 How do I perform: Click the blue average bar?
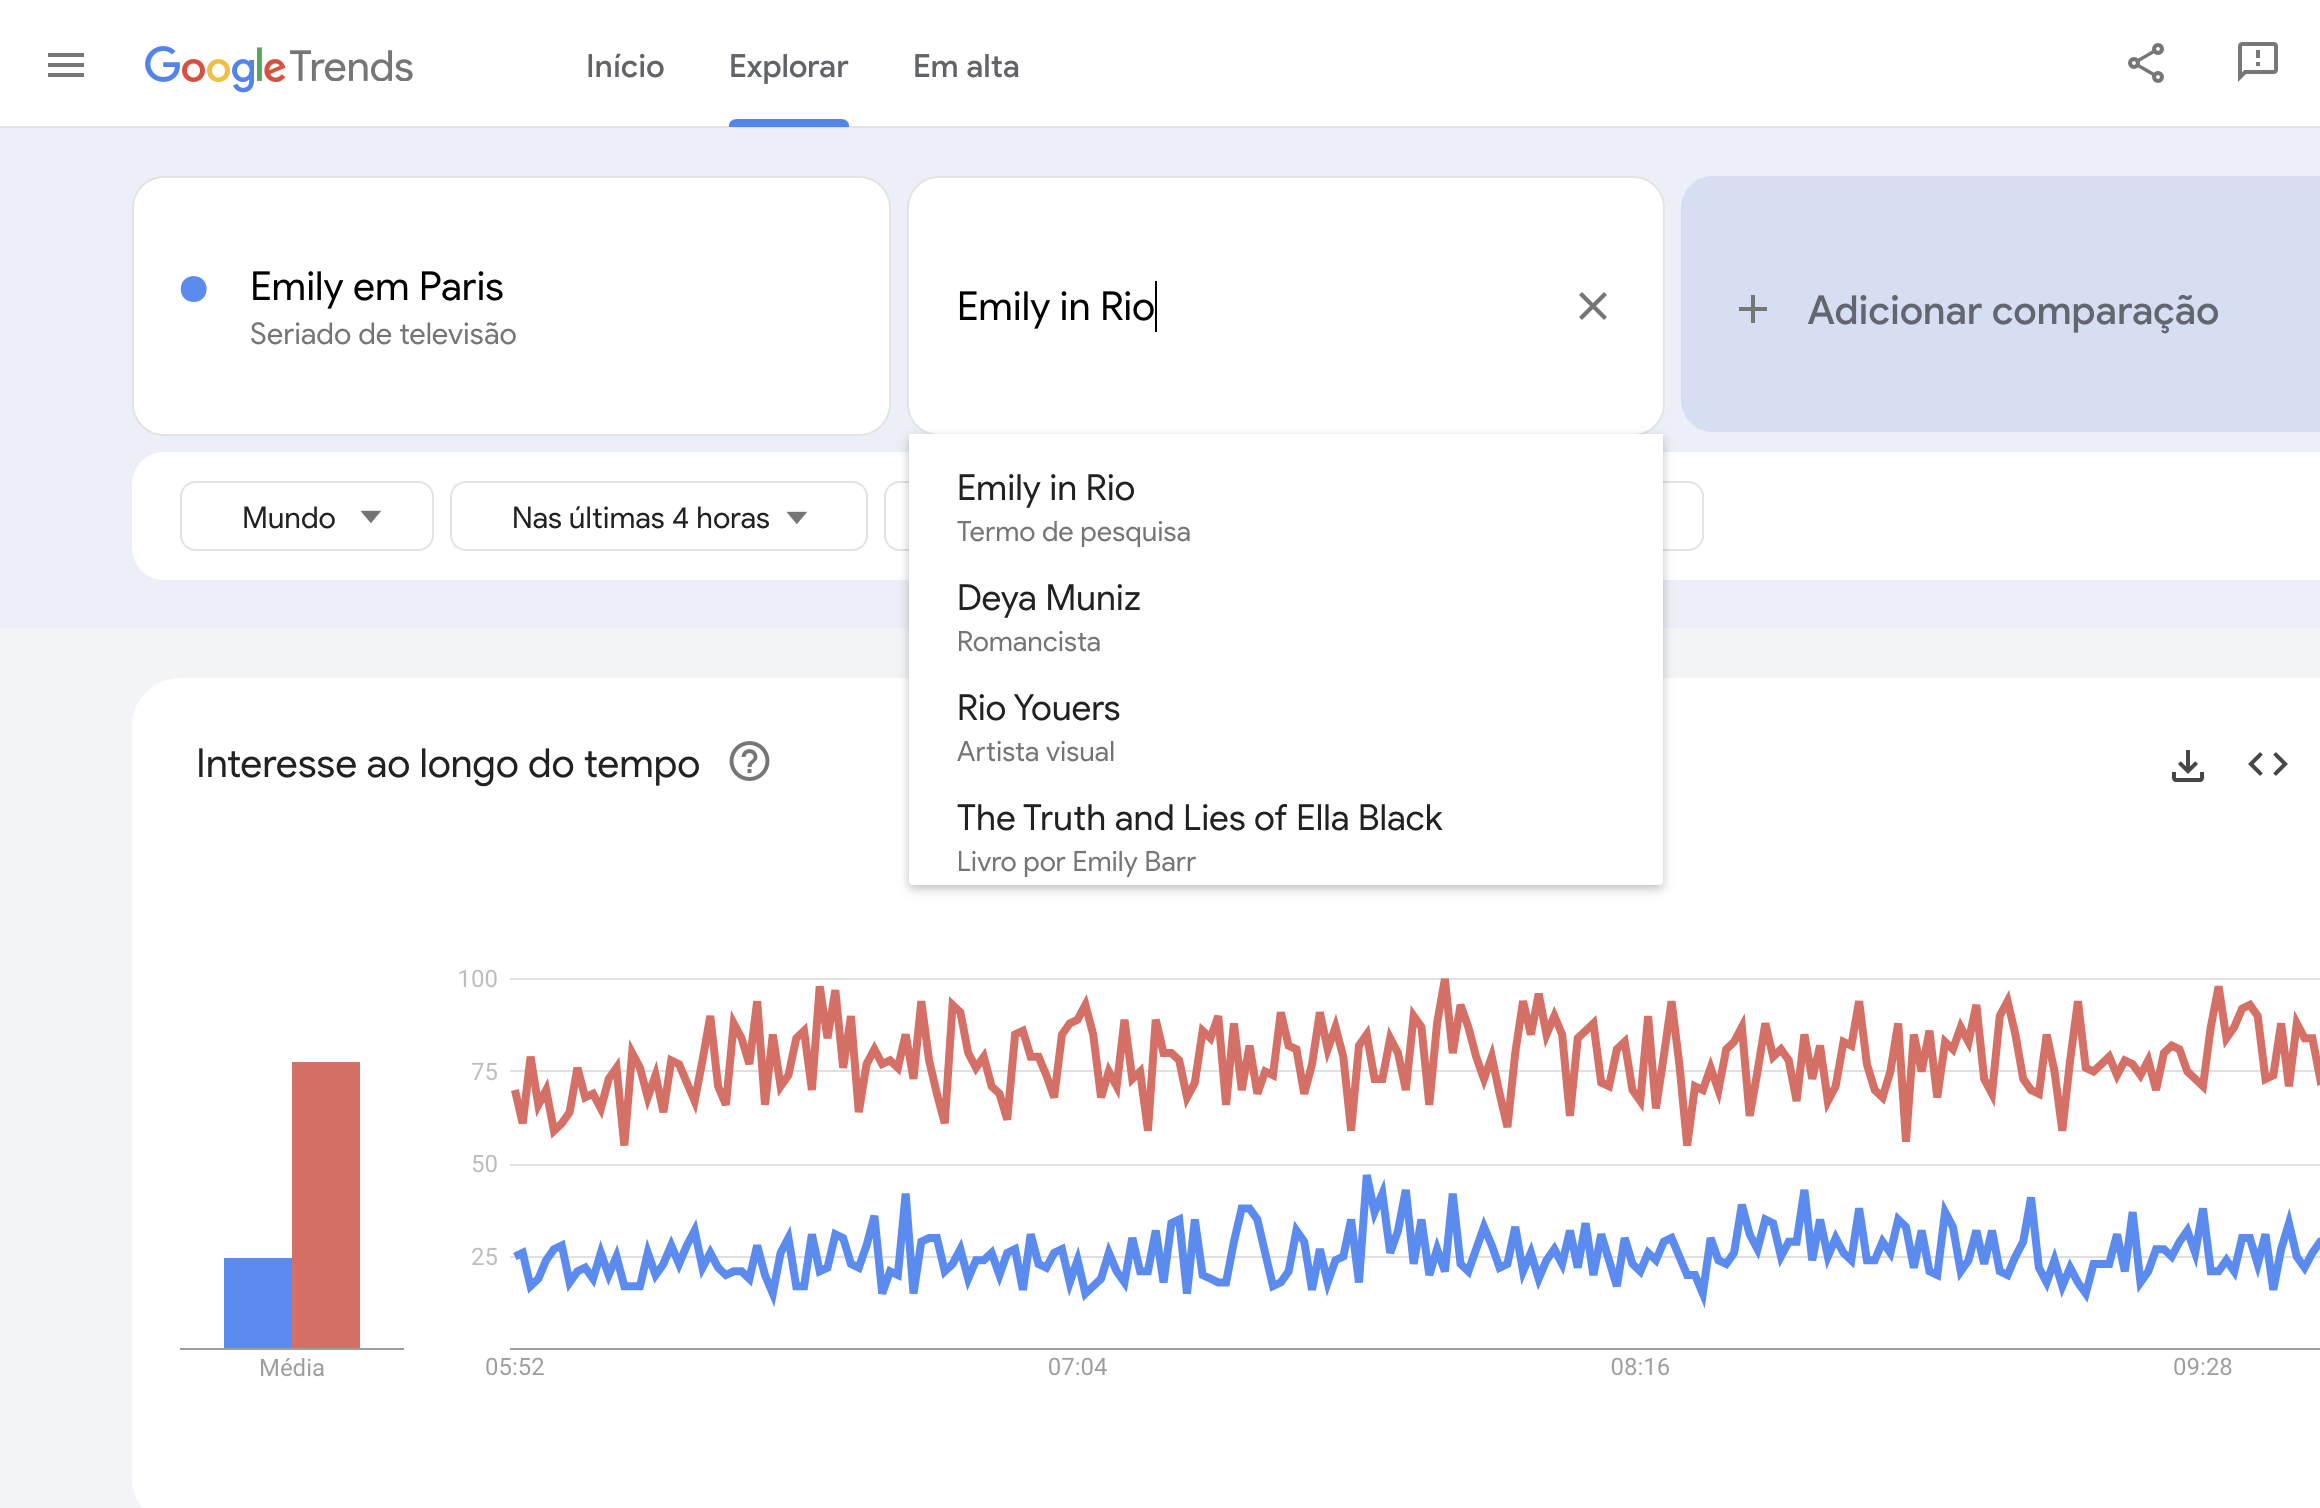coord(258,1303)
